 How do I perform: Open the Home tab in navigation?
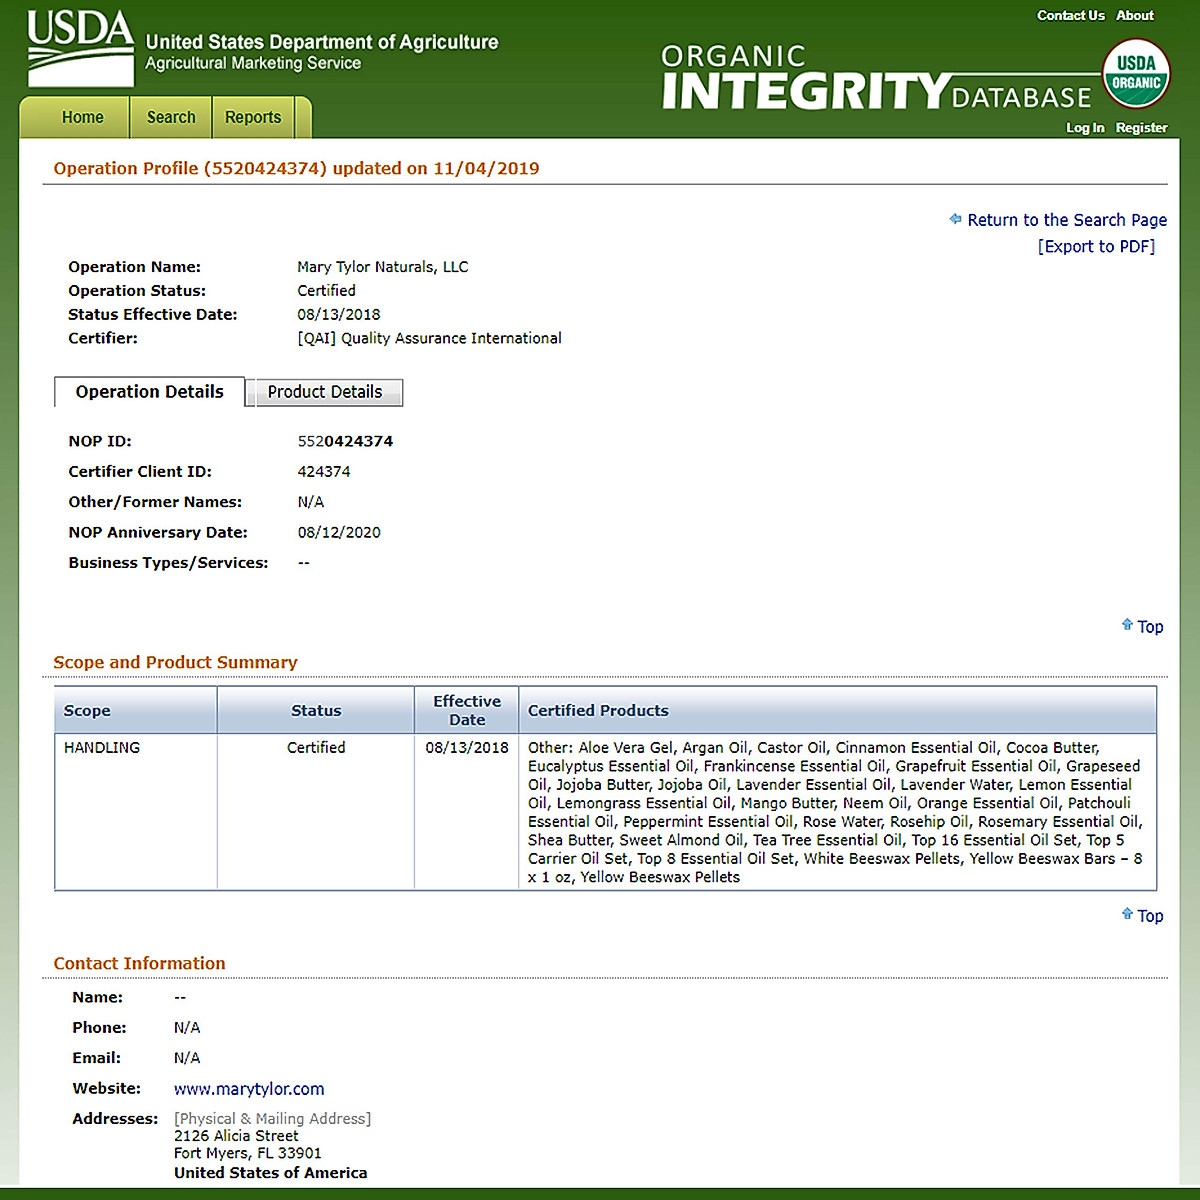coord(82,117)
